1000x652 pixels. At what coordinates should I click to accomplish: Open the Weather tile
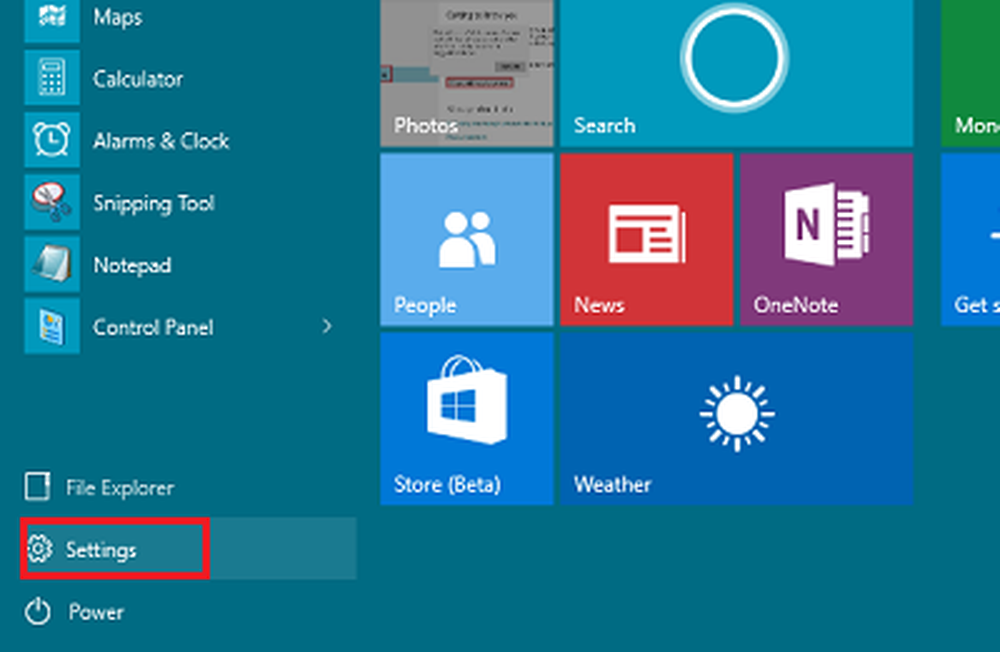pyautogui.click(x=736, y=418)
